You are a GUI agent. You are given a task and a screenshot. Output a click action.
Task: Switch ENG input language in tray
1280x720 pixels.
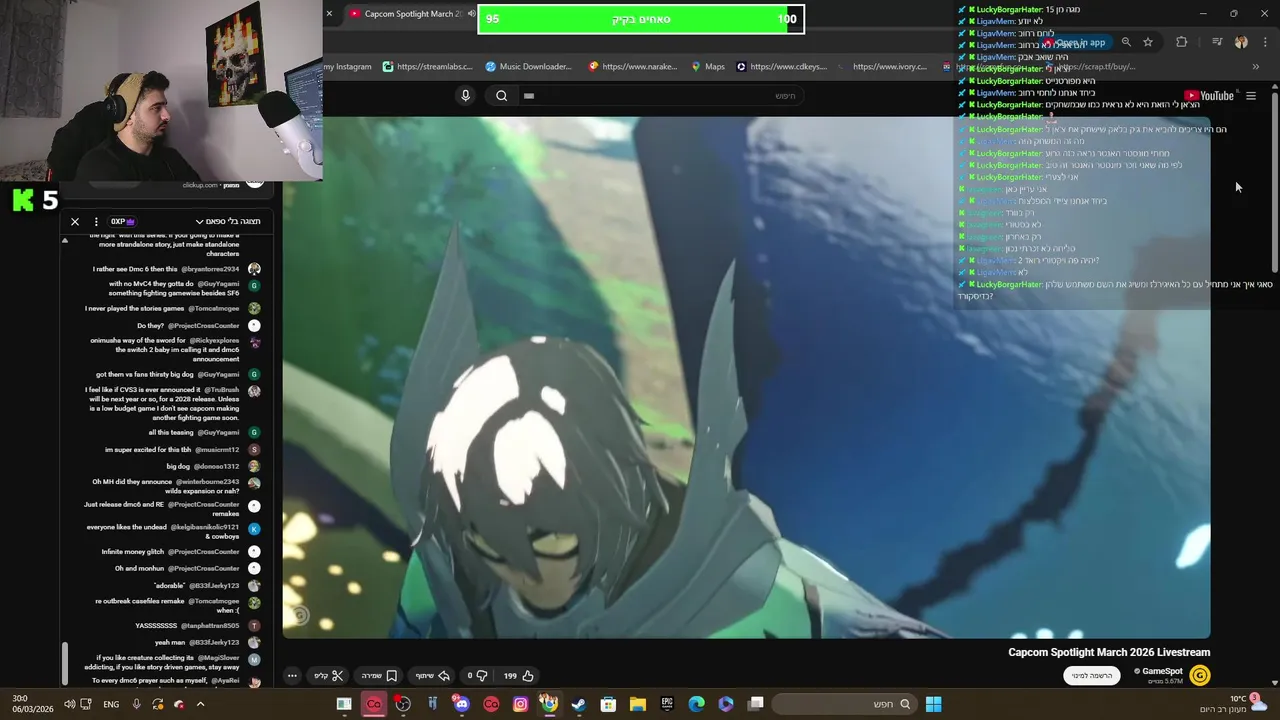coord(111,704)
